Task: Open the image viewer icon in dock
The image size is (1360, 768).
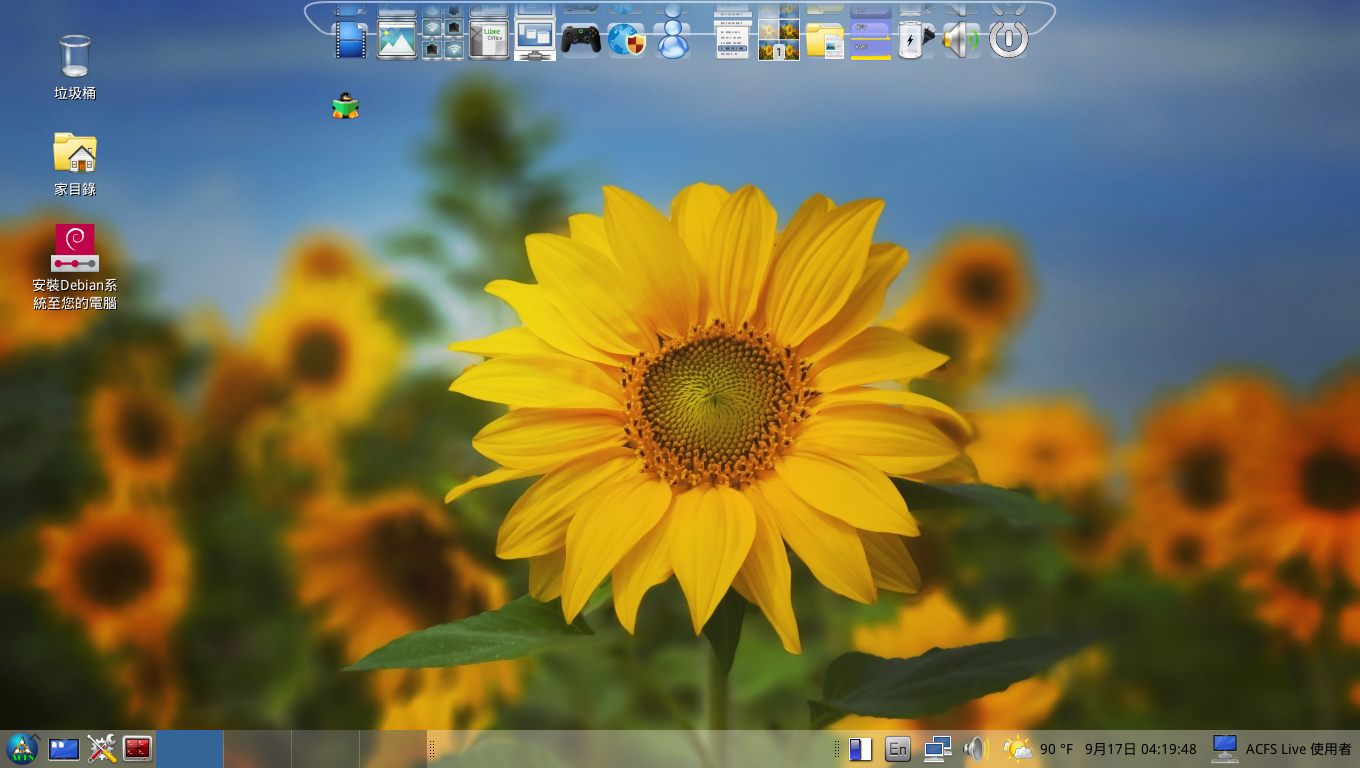Action: [x=396, y=40]
